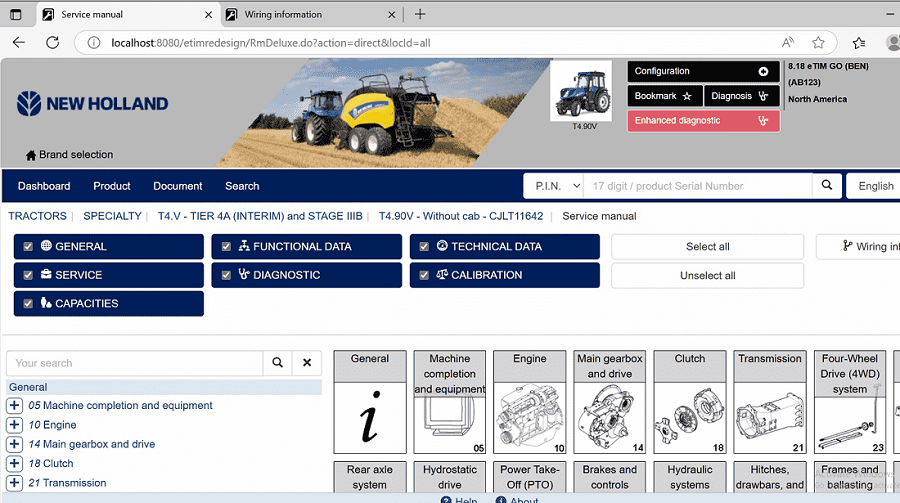This screenshot has height=503, width=900.
Task: Click the Enhanced diagnostic button
Action: [x=703, y=121]
